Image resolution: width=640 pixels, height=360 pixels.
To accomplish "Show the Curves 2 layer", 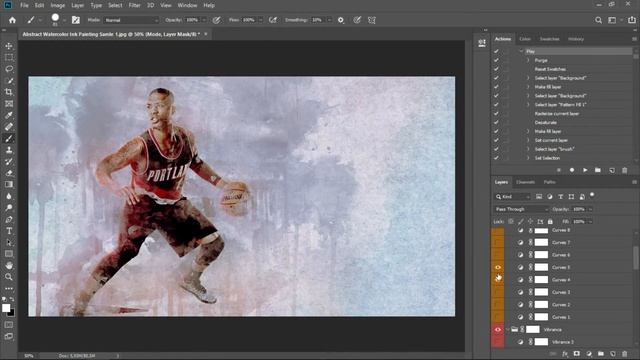I will [x=498, y=304].
